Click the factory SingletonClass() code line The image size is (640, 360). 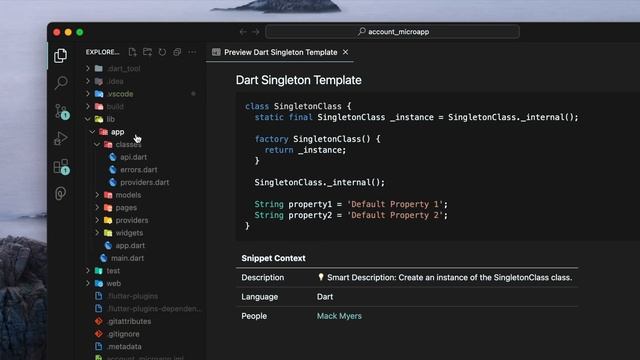tap(318, 139)
